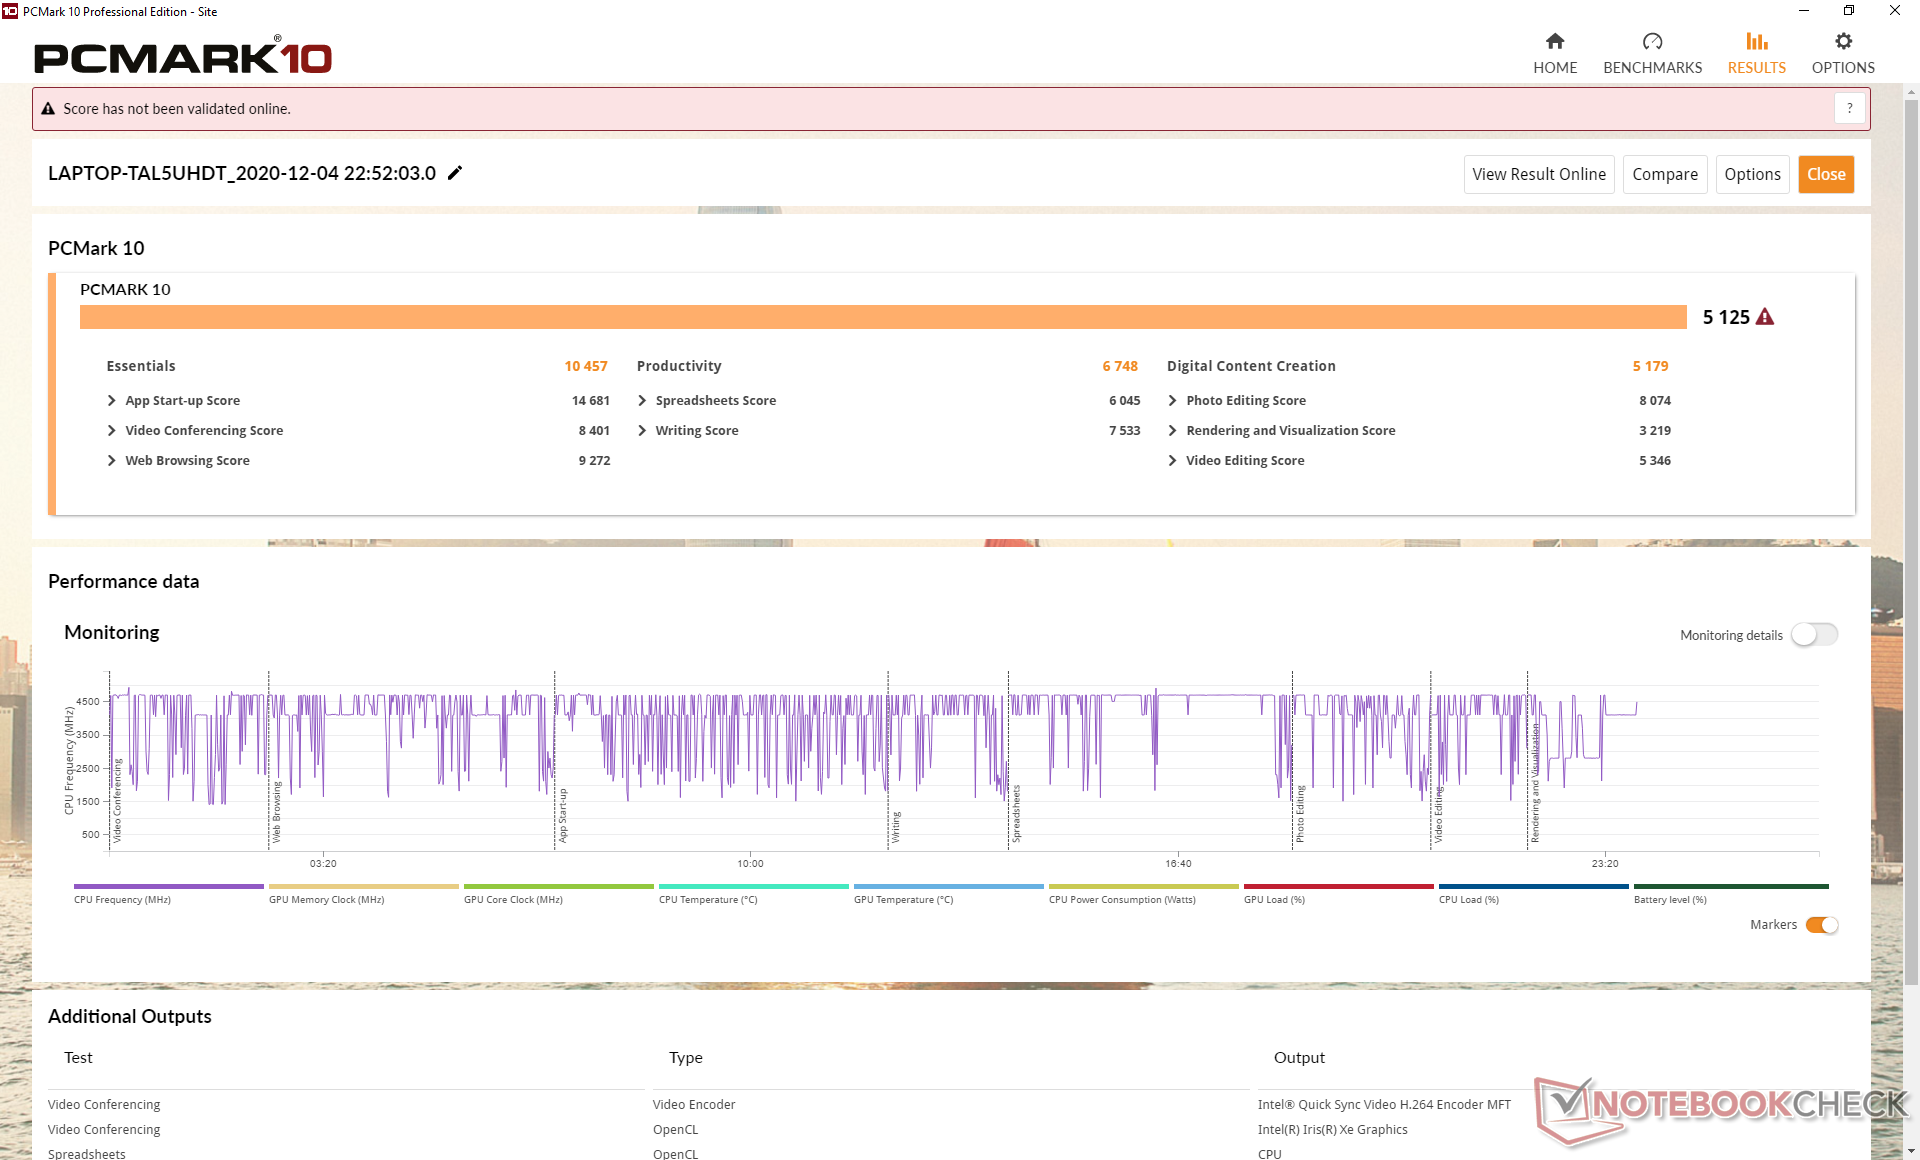Click the red warning triangle beside 5 125

point(1765,317)
